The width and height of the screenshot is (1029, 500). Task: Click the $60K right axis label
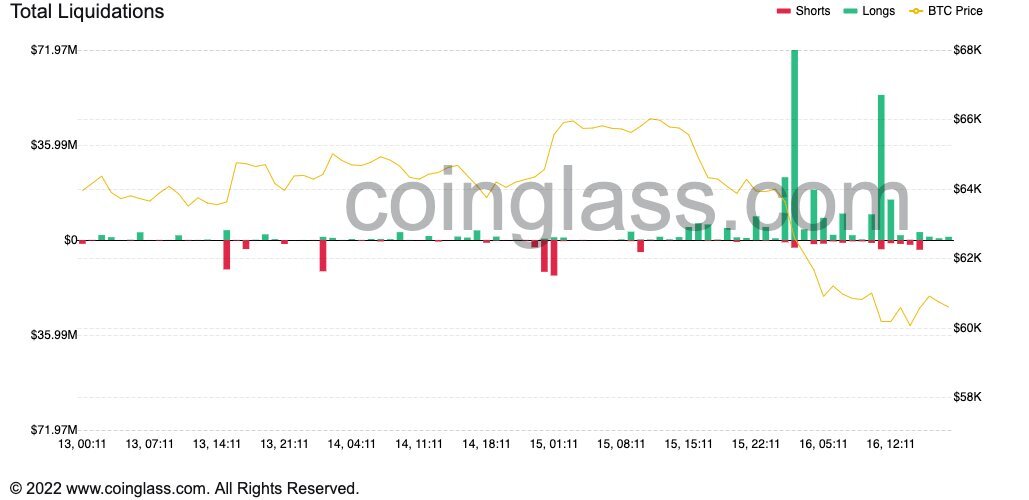(x=967, y=328)
